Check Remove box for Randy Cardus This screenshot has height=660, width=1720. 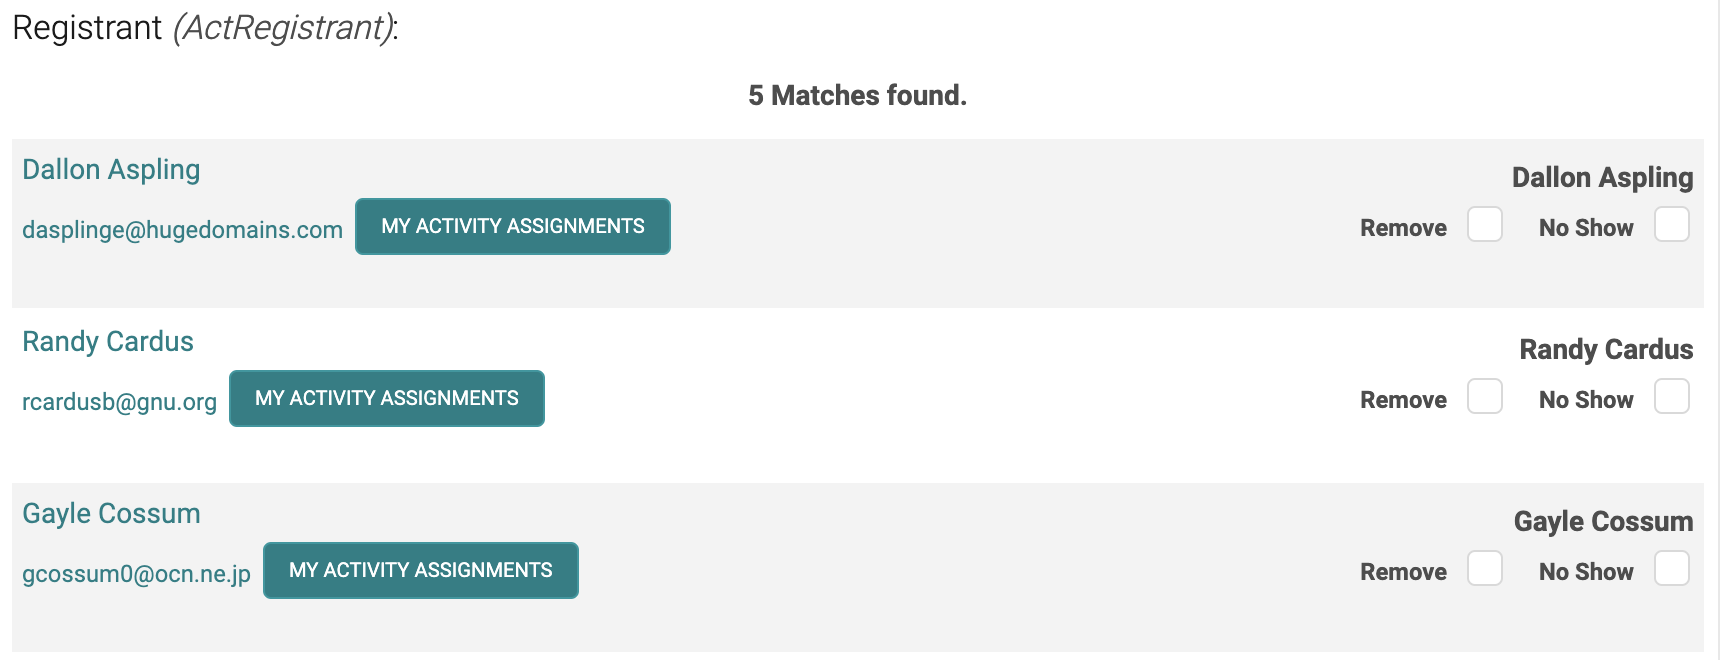click(1484, 397)
